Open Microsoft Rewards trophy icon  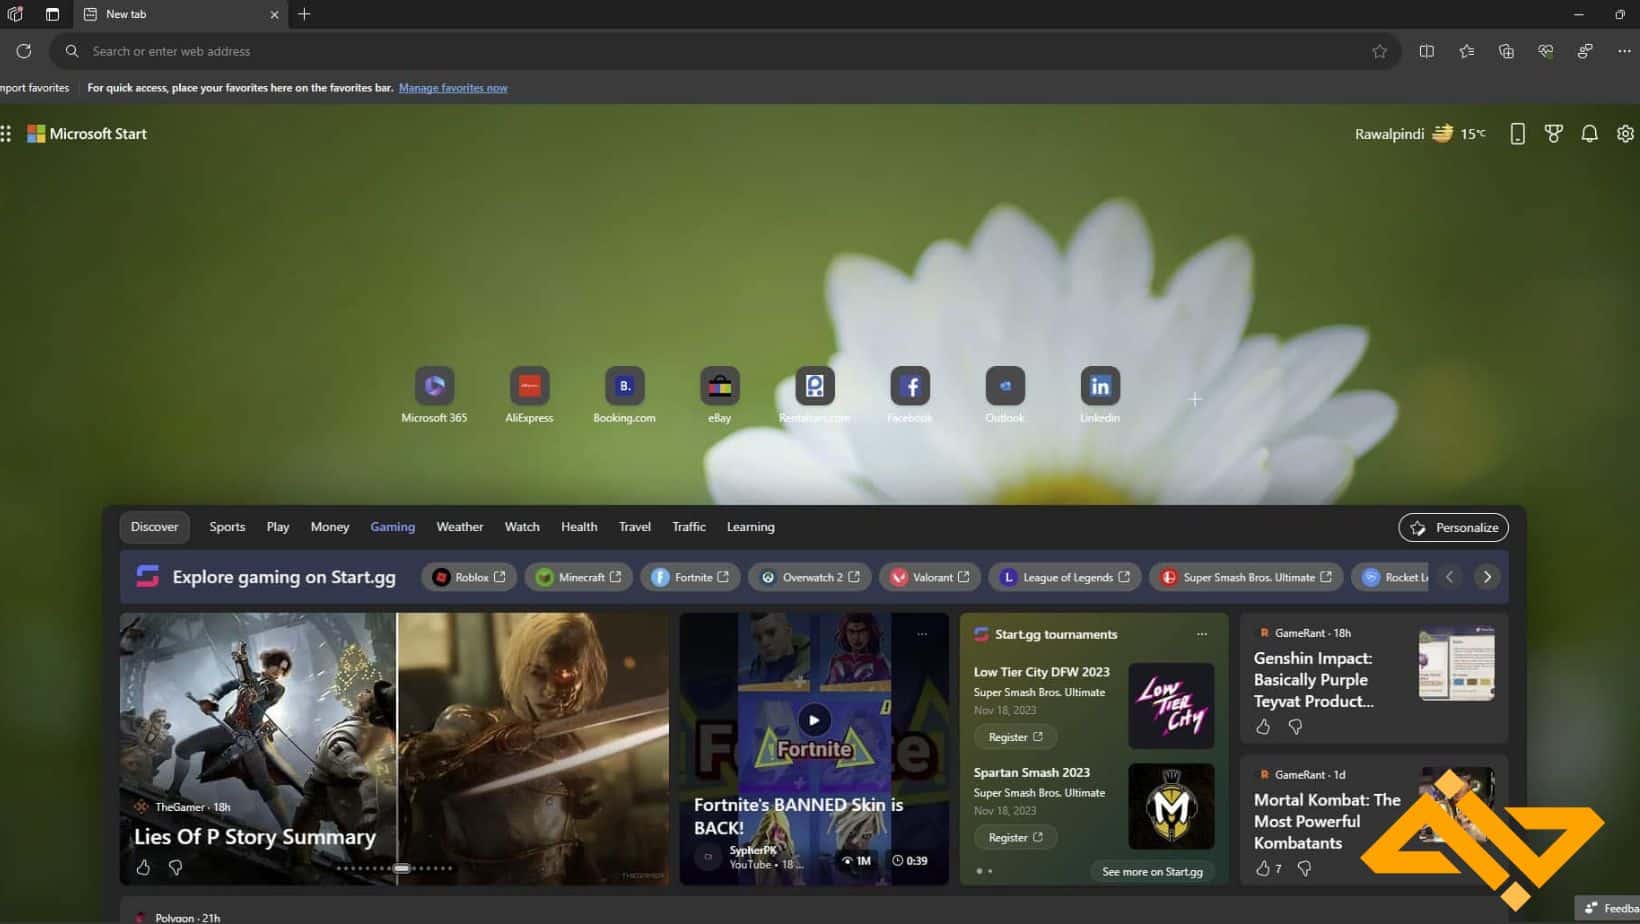pyautogui.click(x=1553, y=134)
